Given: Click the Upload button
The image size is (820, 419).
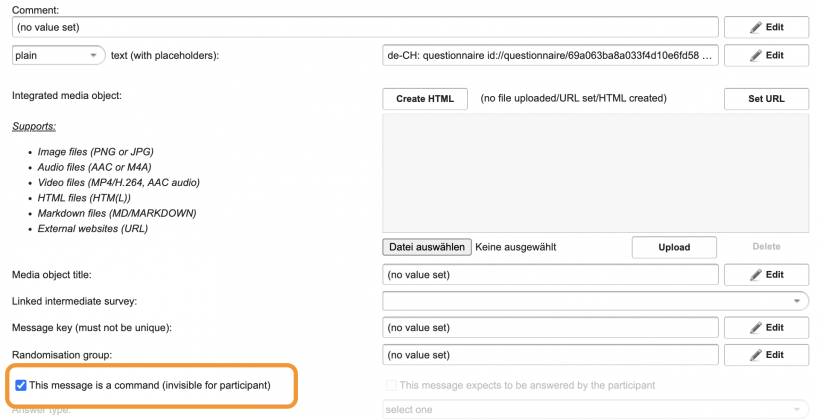Looking at the screenshot, I should [x=674, y=247].
